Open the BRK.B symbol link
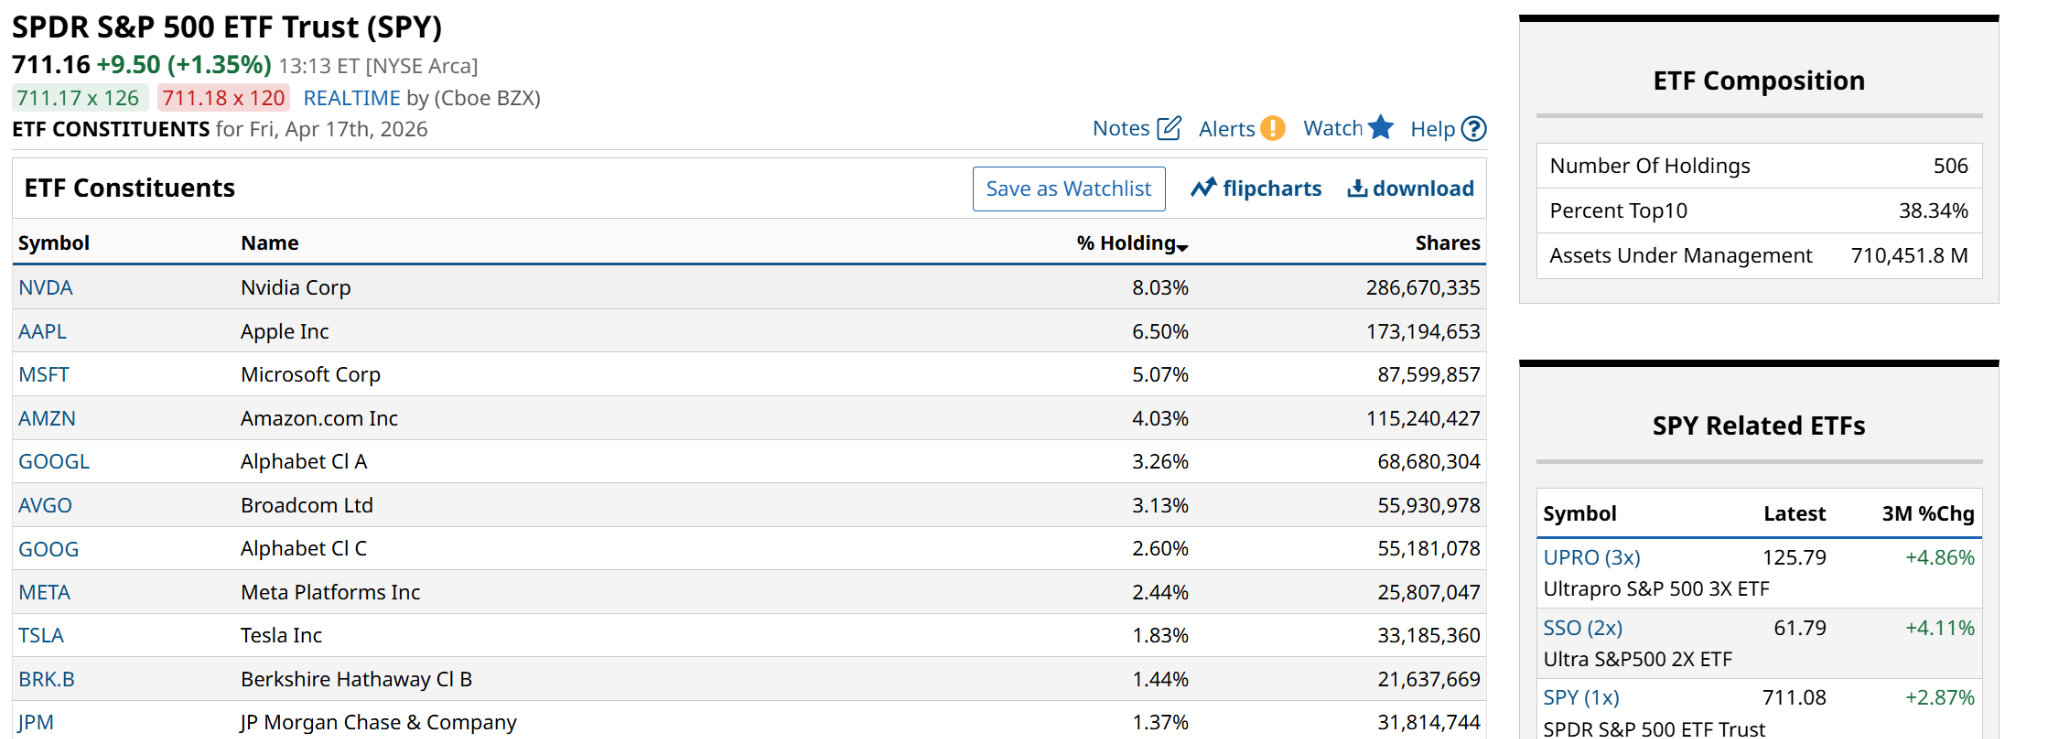This screenshot has height=739, width=2048. (x=47, y=680)
